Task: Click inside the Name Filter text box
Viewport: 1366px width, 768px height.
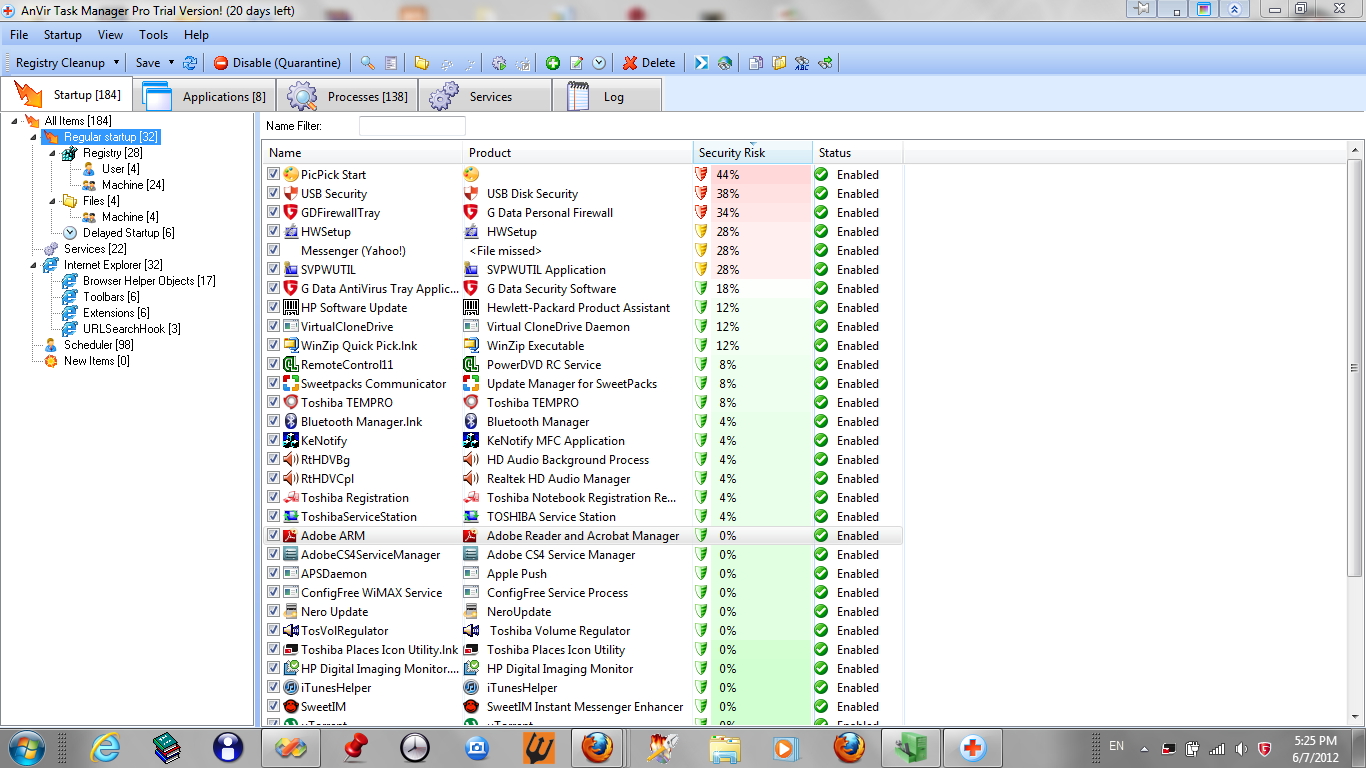Action: tap(412, 126)
